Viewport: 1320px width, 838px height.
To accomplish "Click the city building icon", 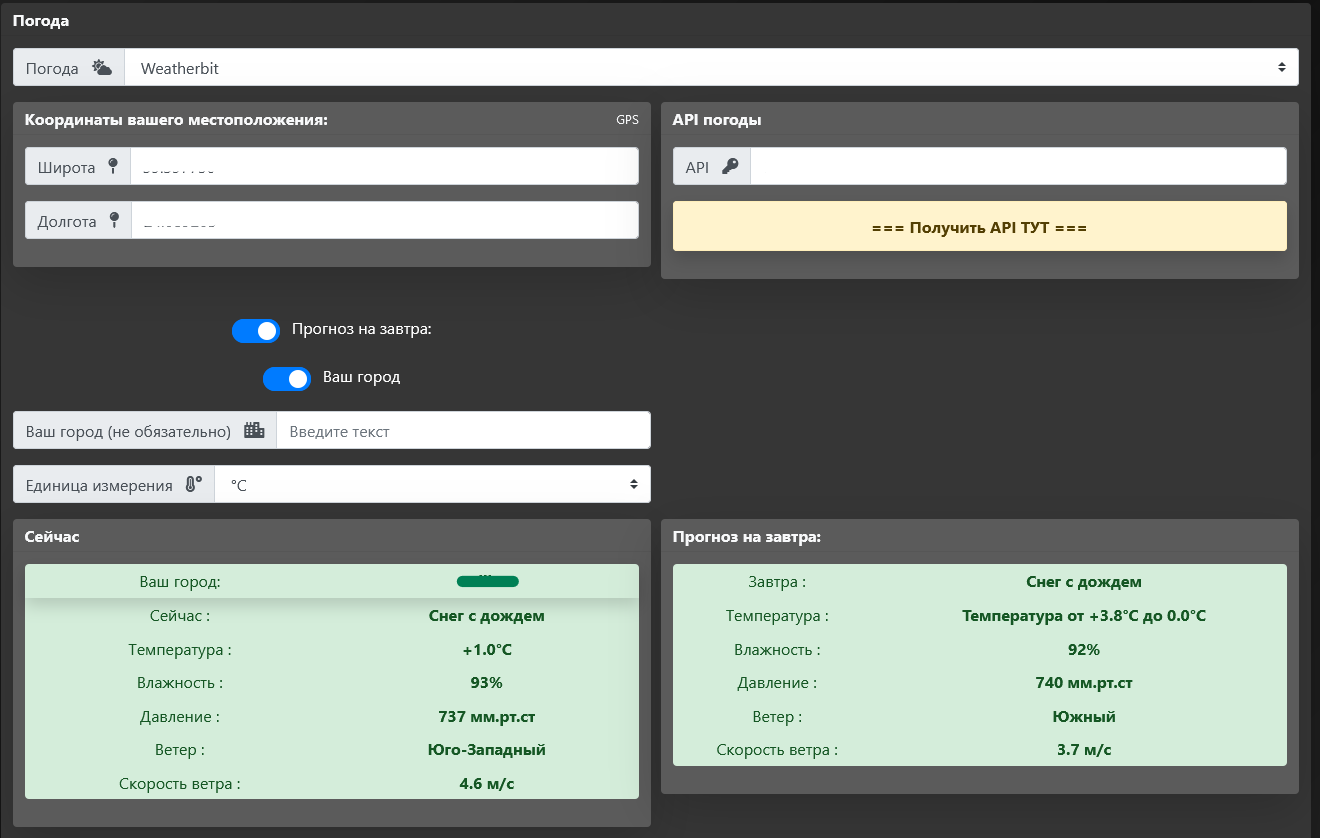I will click(x=254, y=430).
